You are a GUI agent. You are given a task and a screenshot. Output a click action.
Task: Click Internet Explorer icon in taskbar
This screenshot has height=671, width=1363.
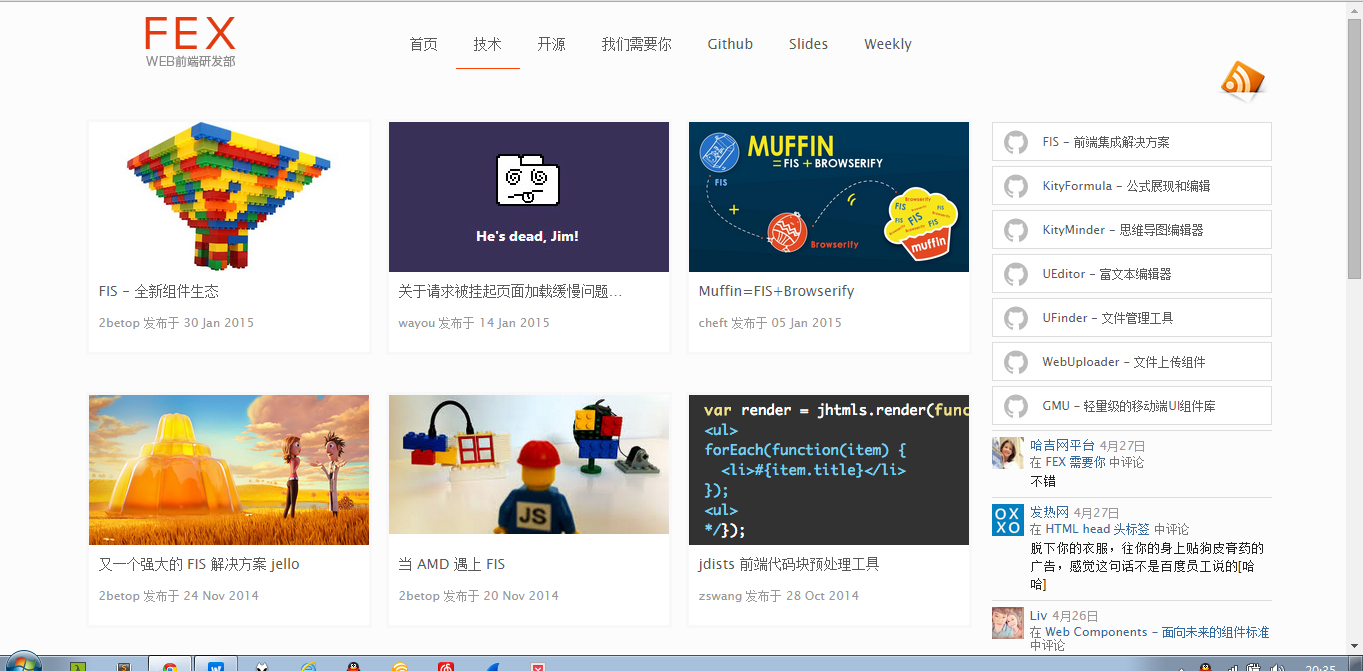coord(307,665)
